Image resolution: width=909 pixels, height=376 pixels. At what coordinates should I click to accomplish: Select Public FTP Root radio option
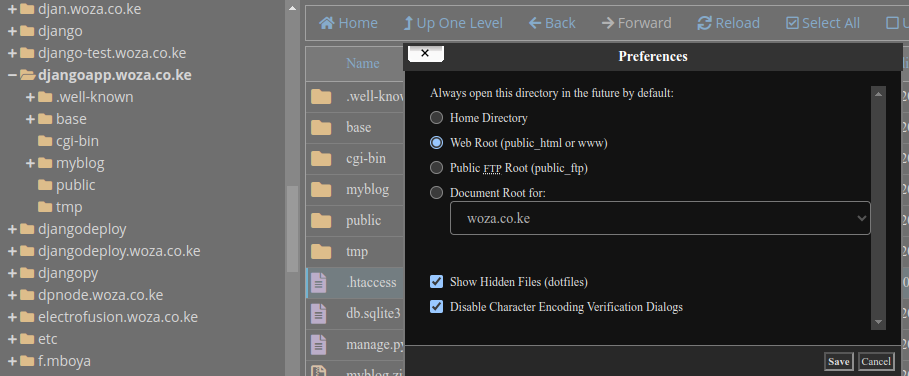pyautogui.click(x=437, y=168)
